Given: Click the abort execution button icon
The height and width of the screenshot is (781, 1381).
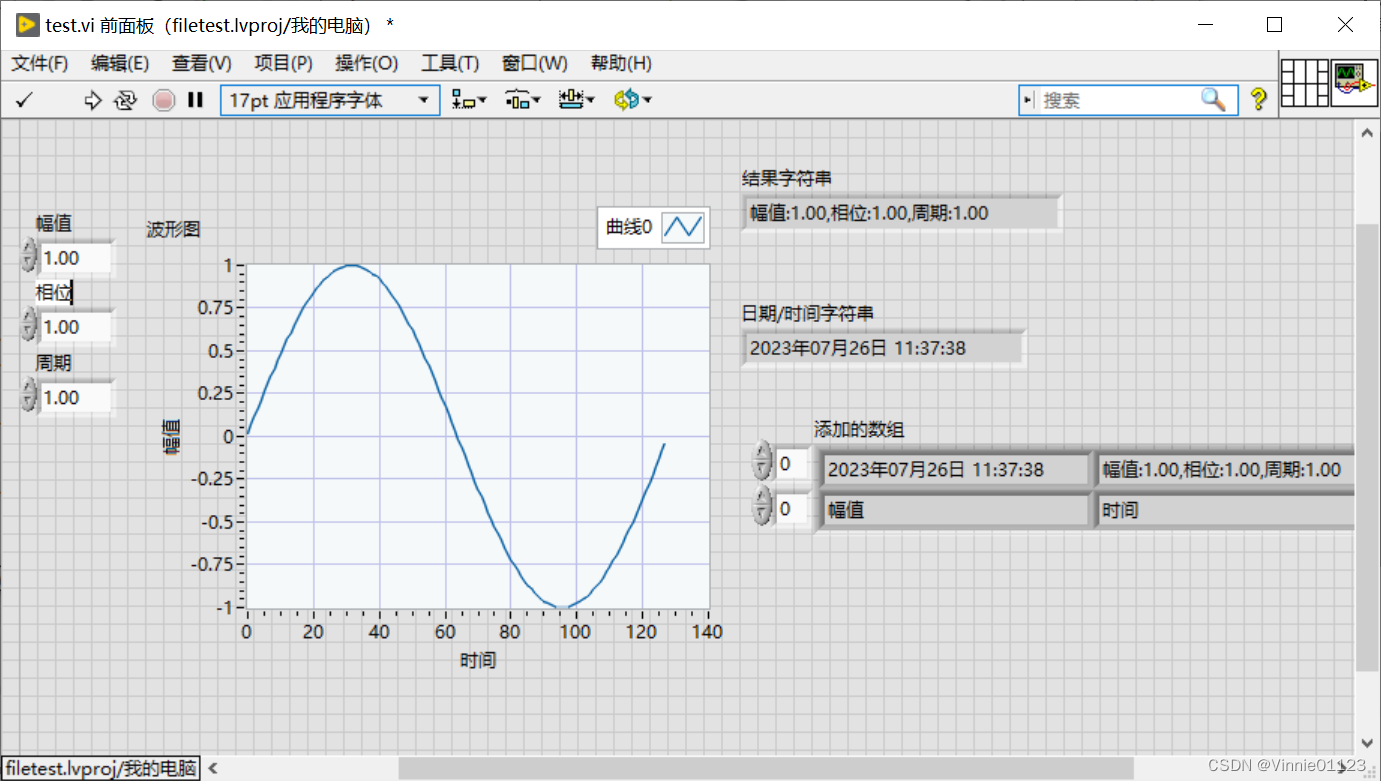Looking at the screenshot, I should [x=163, y=99].
